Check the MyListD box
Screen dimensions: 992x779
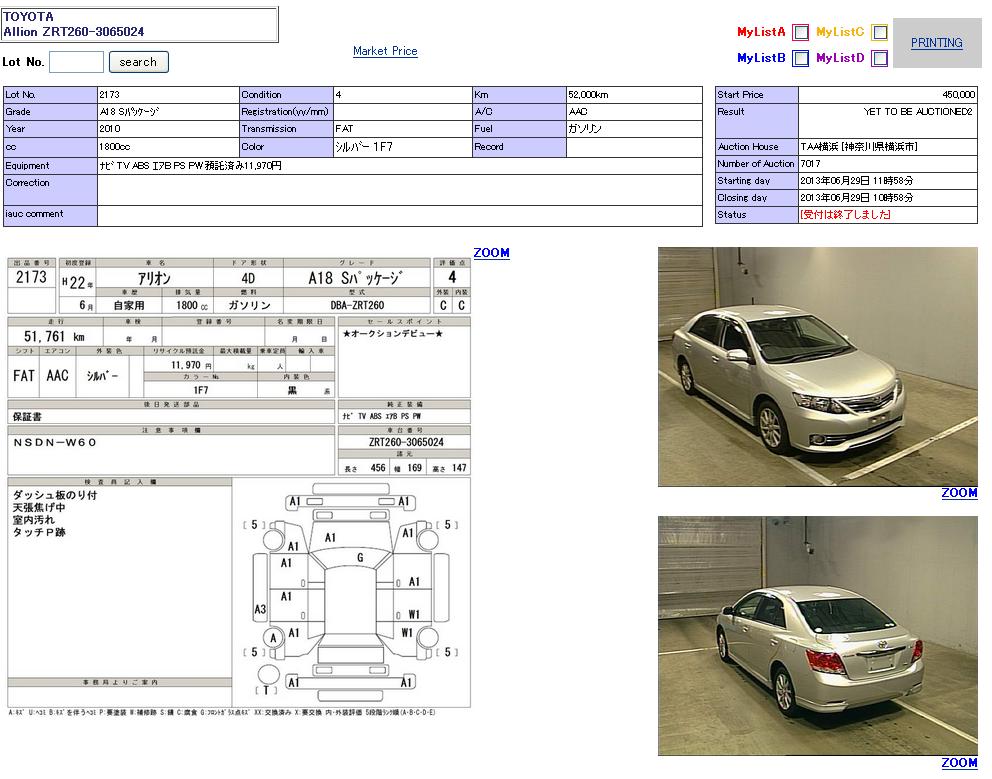[x=879, y=59]
